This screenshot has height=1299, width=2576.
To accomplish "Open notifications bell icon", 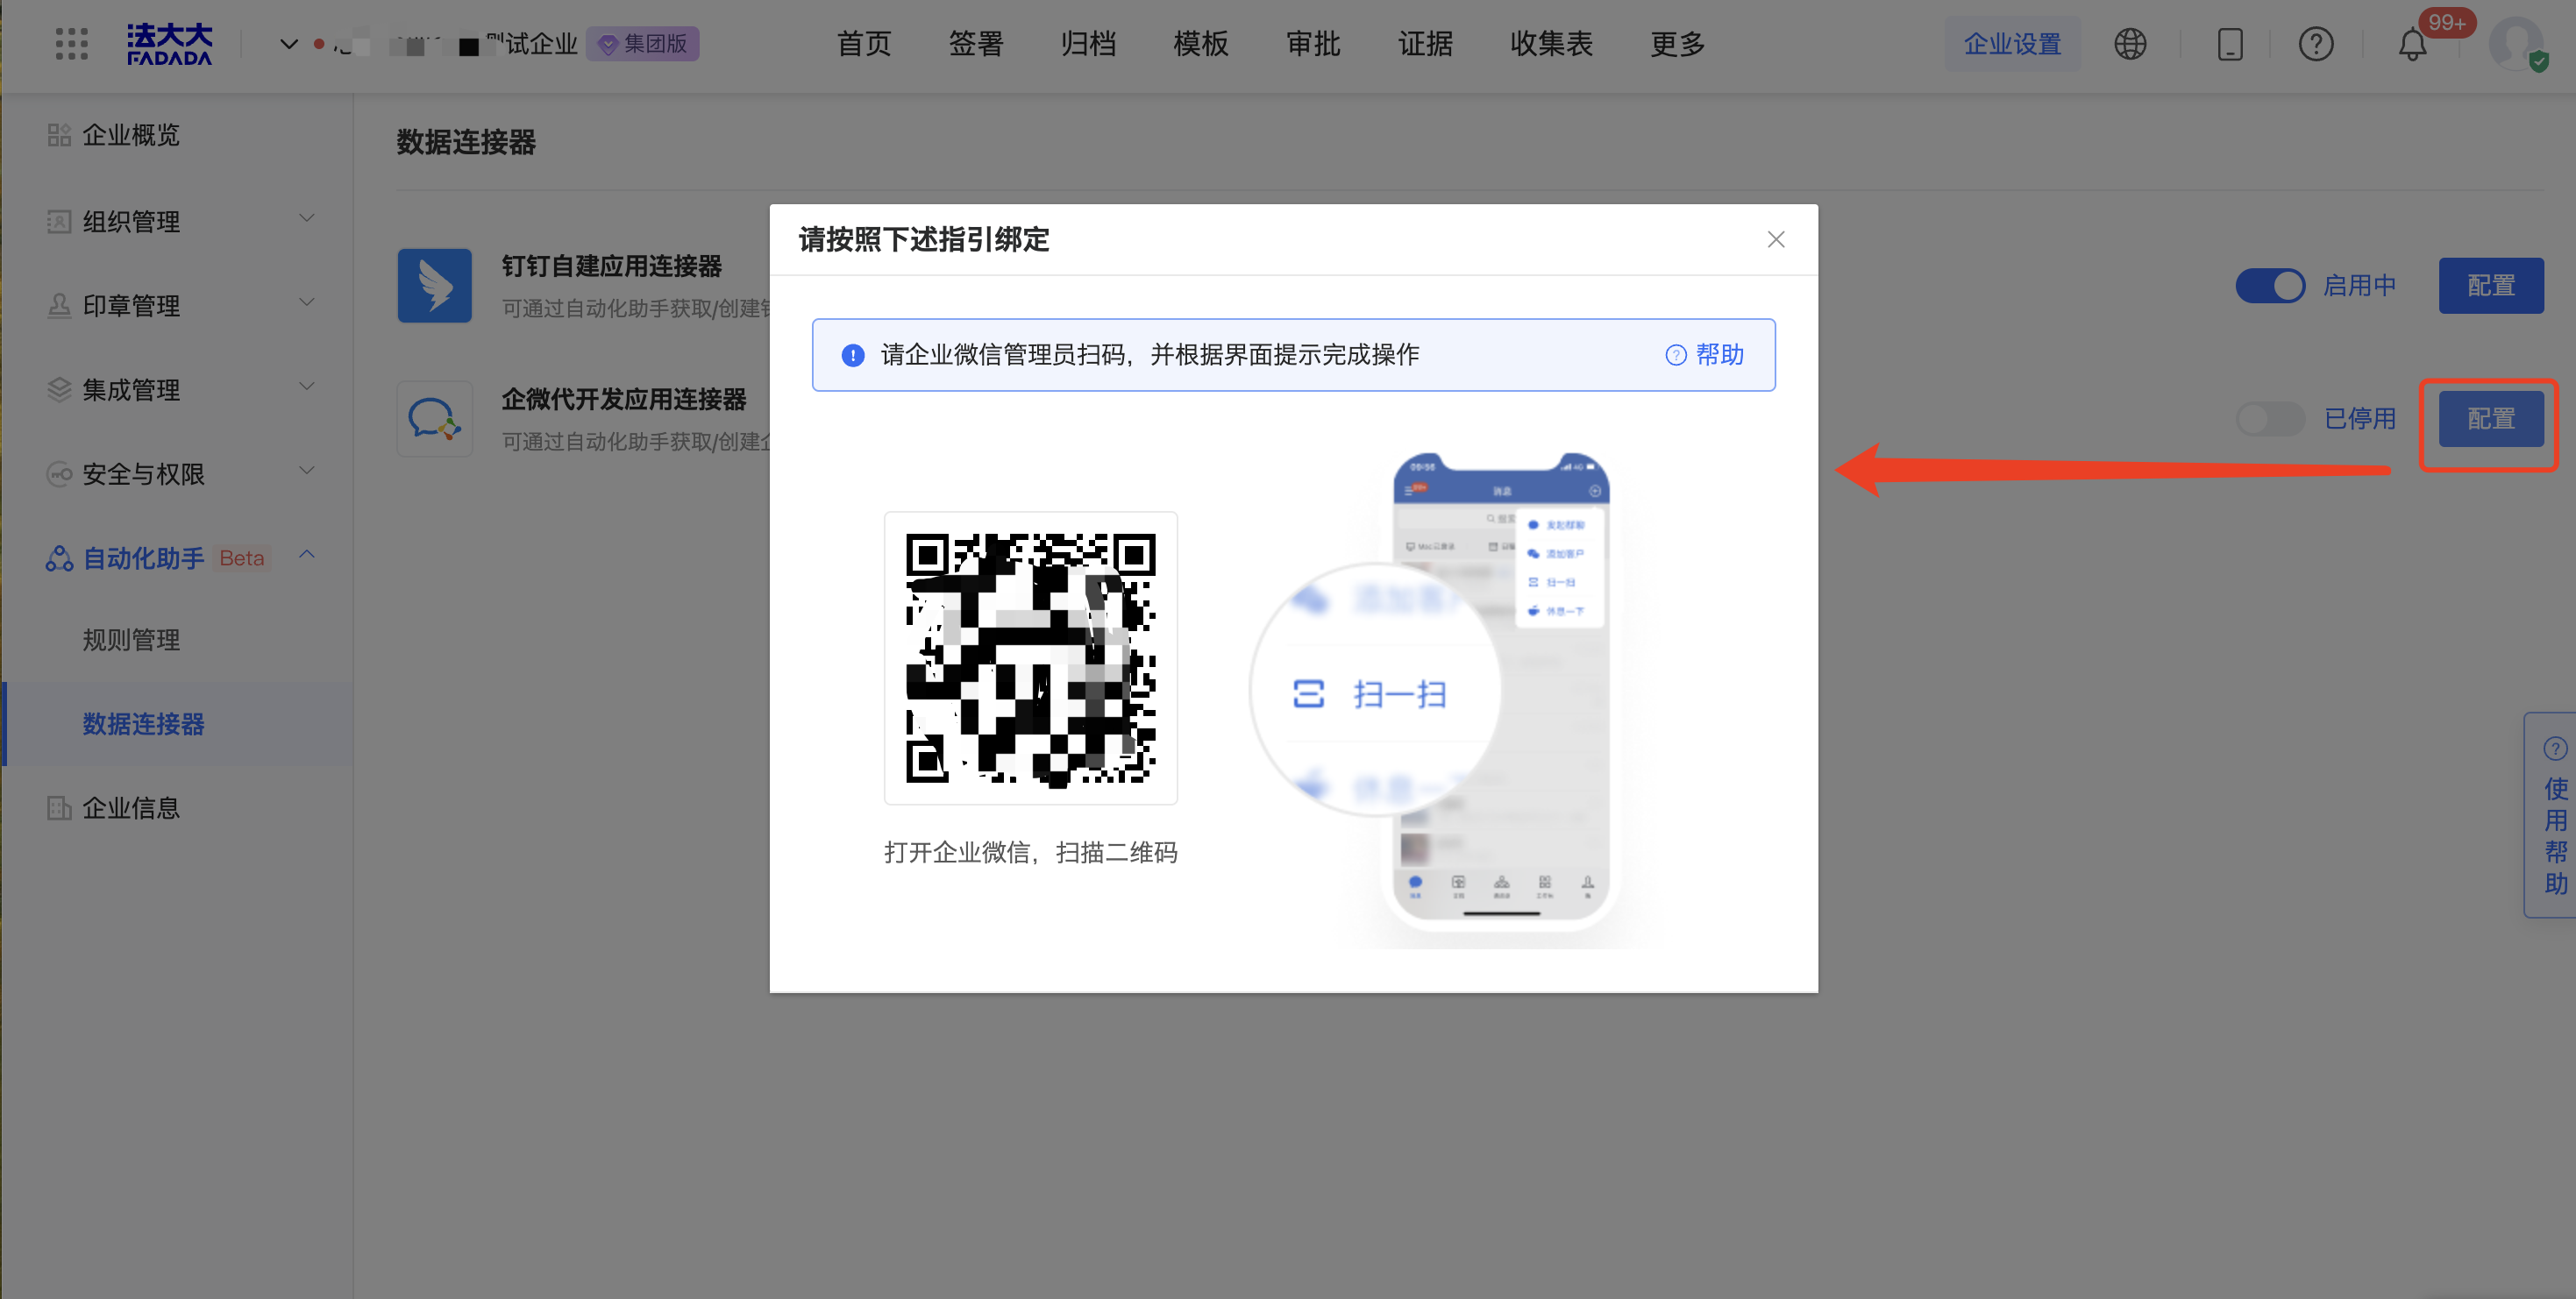I will click(2413, 44).
